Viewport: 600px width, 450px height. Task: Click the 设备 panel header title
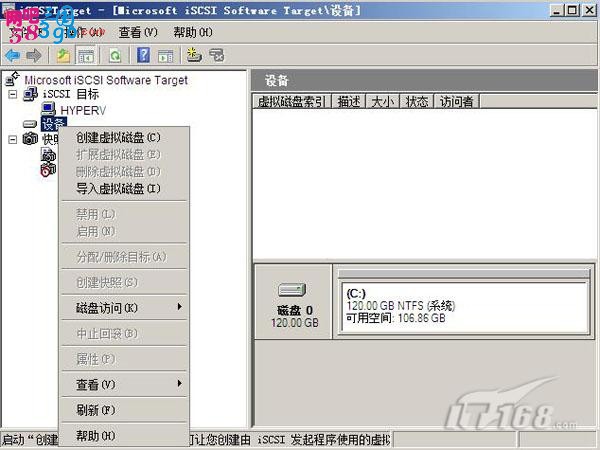(x=277, y=81)
